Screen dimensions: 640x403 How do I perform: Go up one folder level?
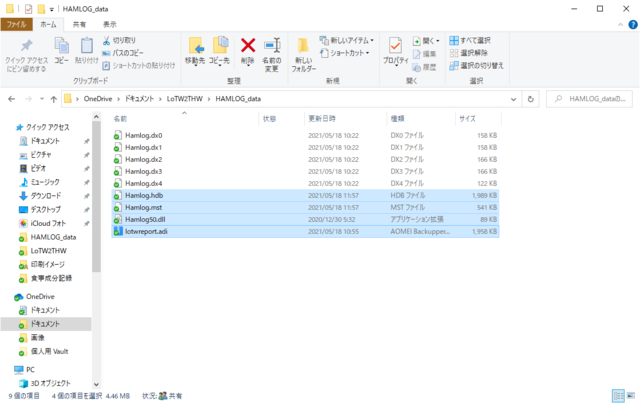point(53,99)
